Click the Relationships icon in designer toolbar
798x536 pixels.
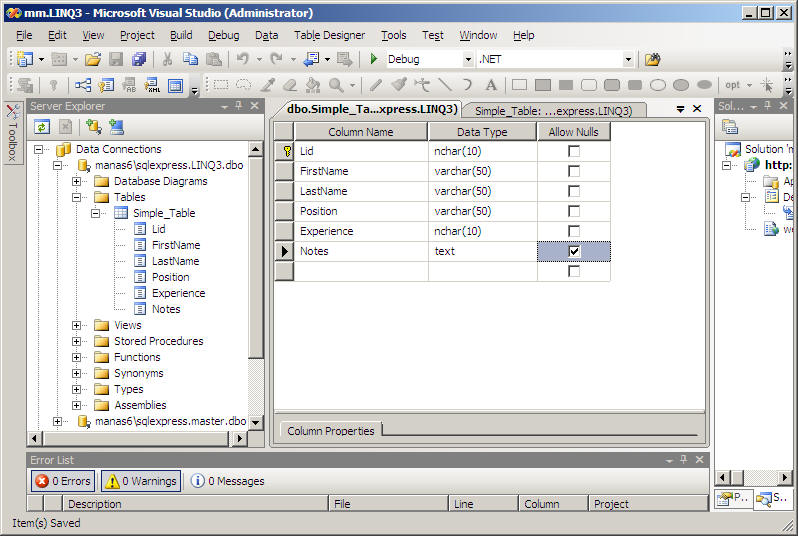pyautogui.click(x=83, y=85)
